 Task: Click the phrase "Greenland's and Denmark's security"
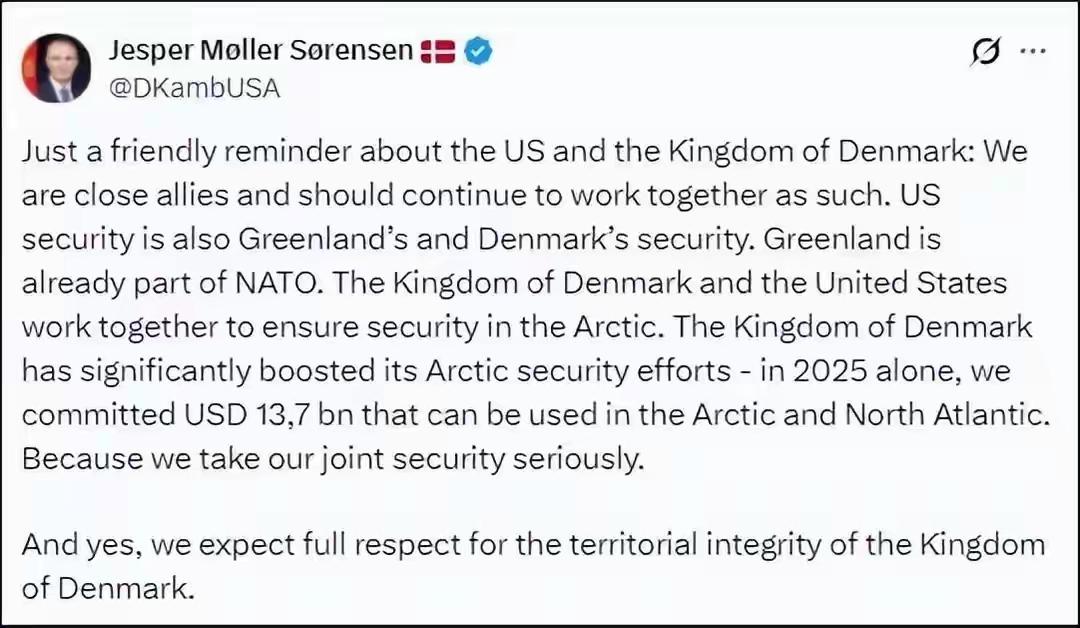pyautogui.click(x=493, y=240)
